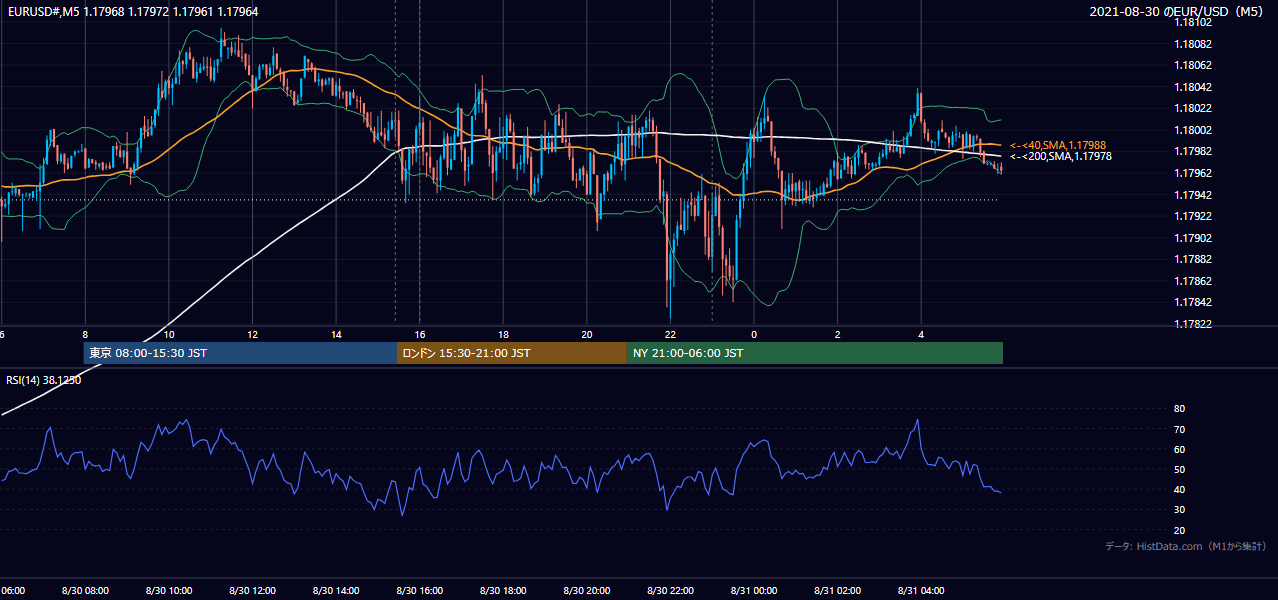Image resolution: width=1278 pixels, height=600 pixels.
Task: Click price axis value 1.17842
Action: 1193,303
